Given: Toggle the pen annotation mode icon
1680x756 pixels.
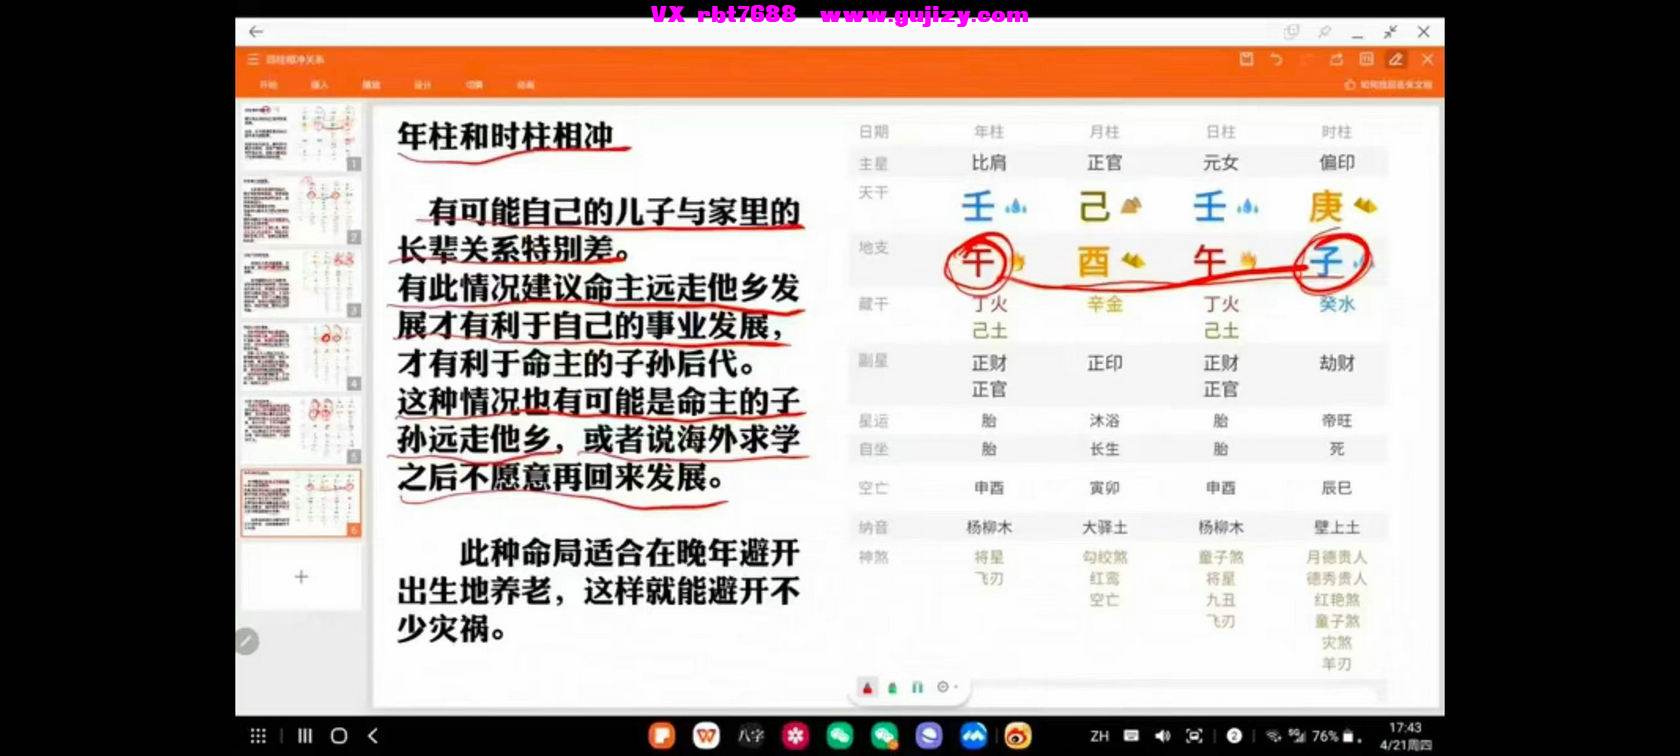Looking at the screenshot, I should 1396,59.
